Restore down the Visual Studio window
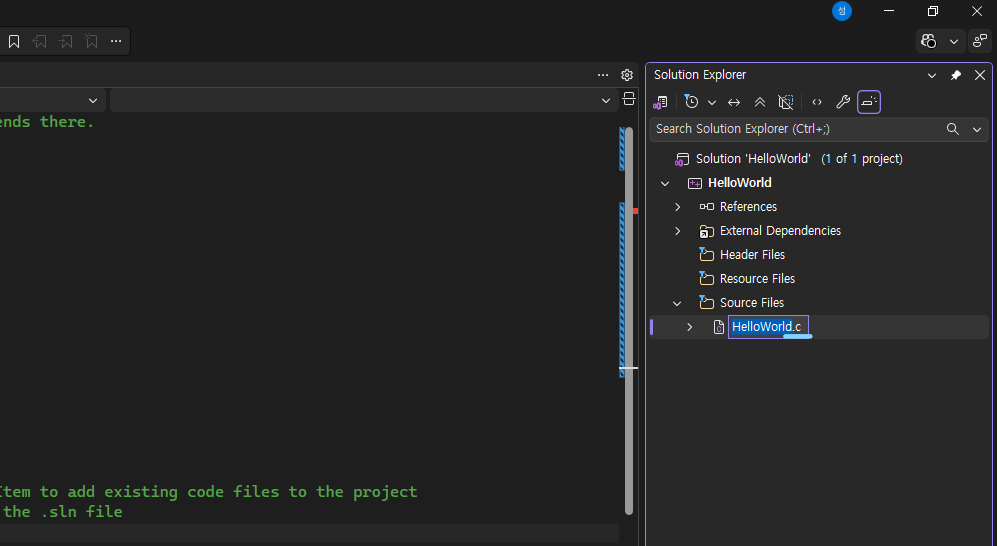The height and width of the screenshot is (546, 997). [x=933, y=11]
